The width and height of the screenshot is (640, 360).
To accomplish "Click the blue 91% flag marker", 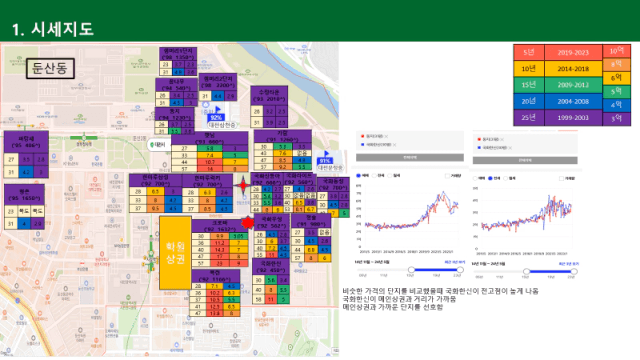I will point(324,158).
